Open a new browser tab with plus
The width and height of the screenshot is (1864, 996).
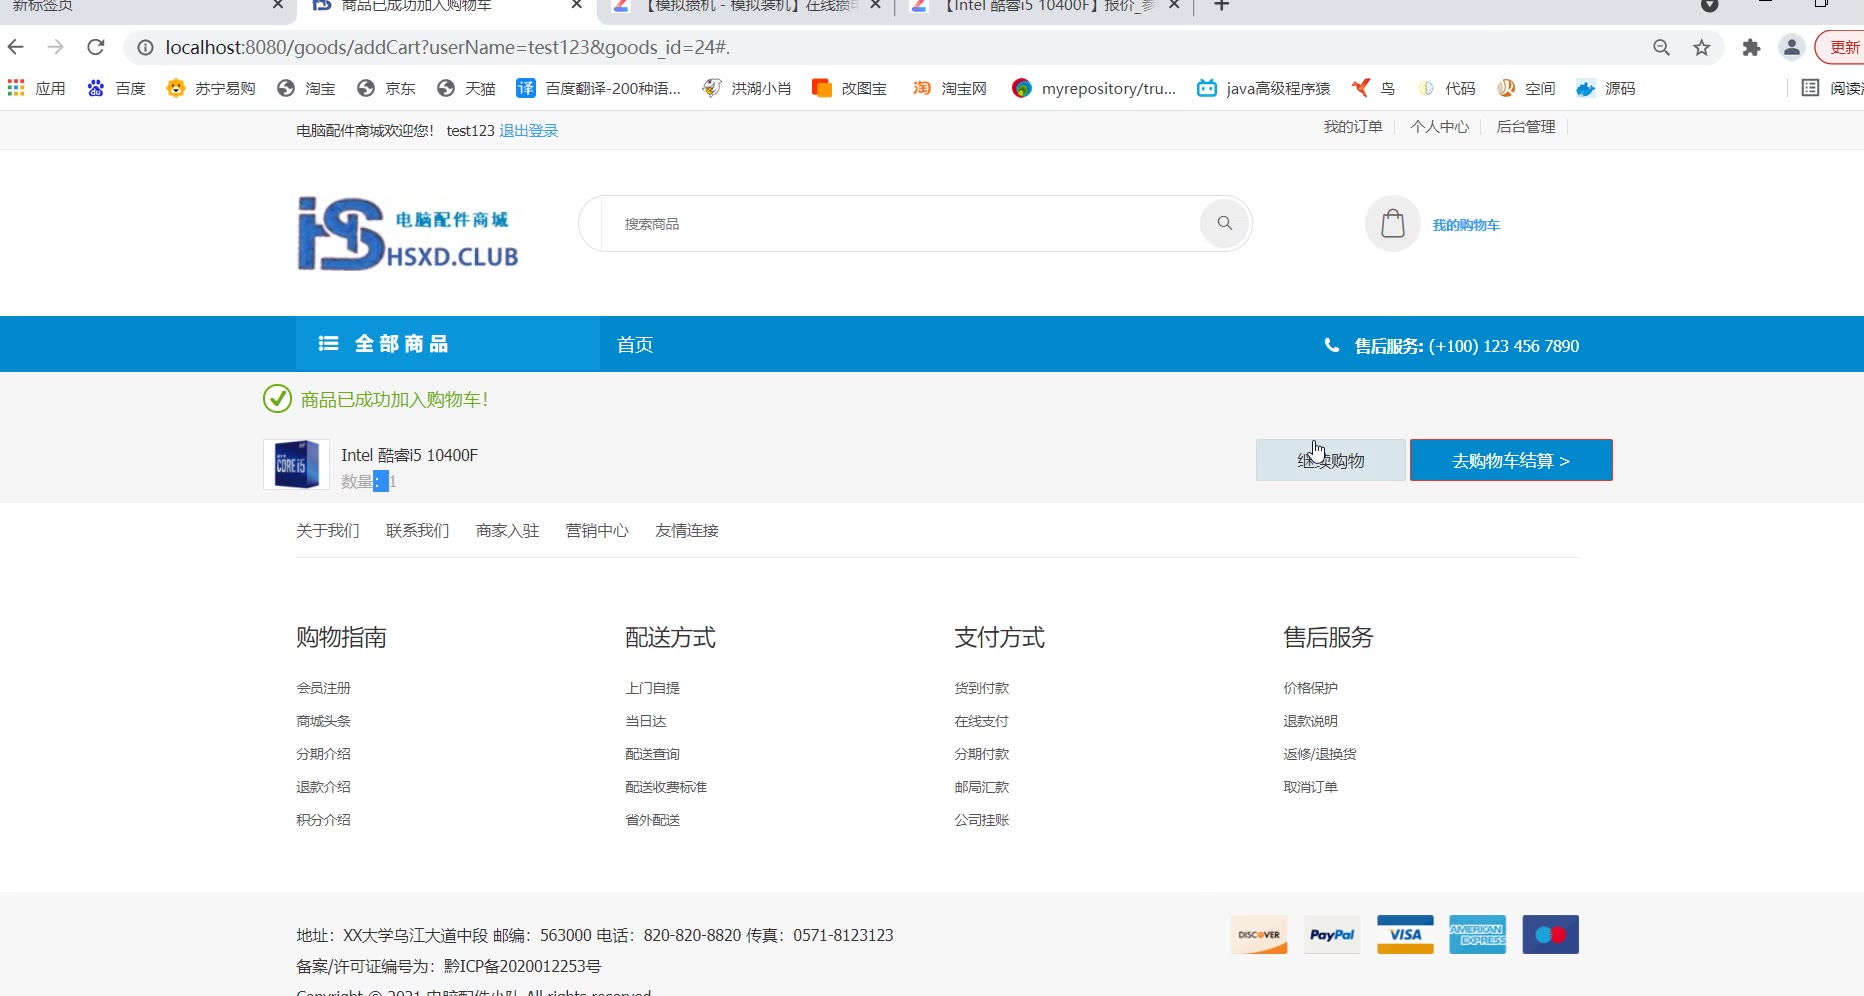pyautogui.click(x=1221, y=6)
